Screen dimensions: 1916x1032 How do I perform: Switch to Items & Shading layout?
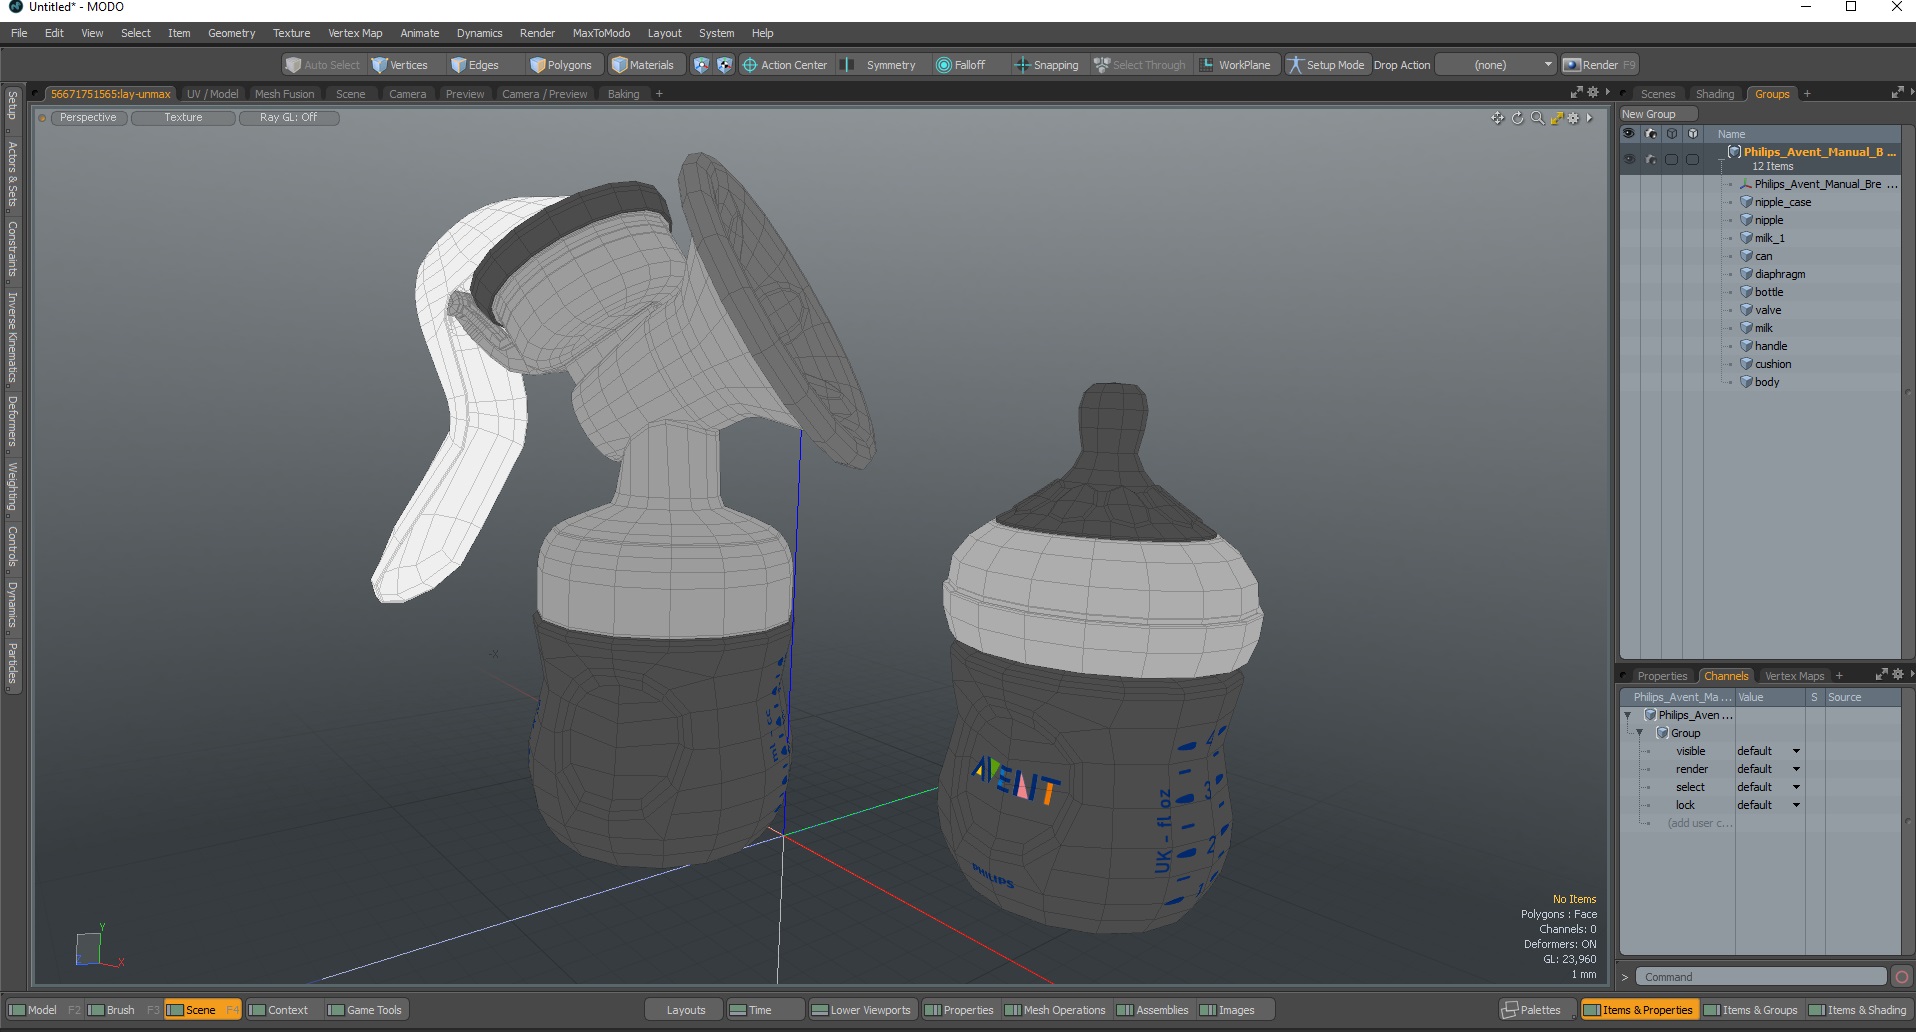tap(1858, 1010)
